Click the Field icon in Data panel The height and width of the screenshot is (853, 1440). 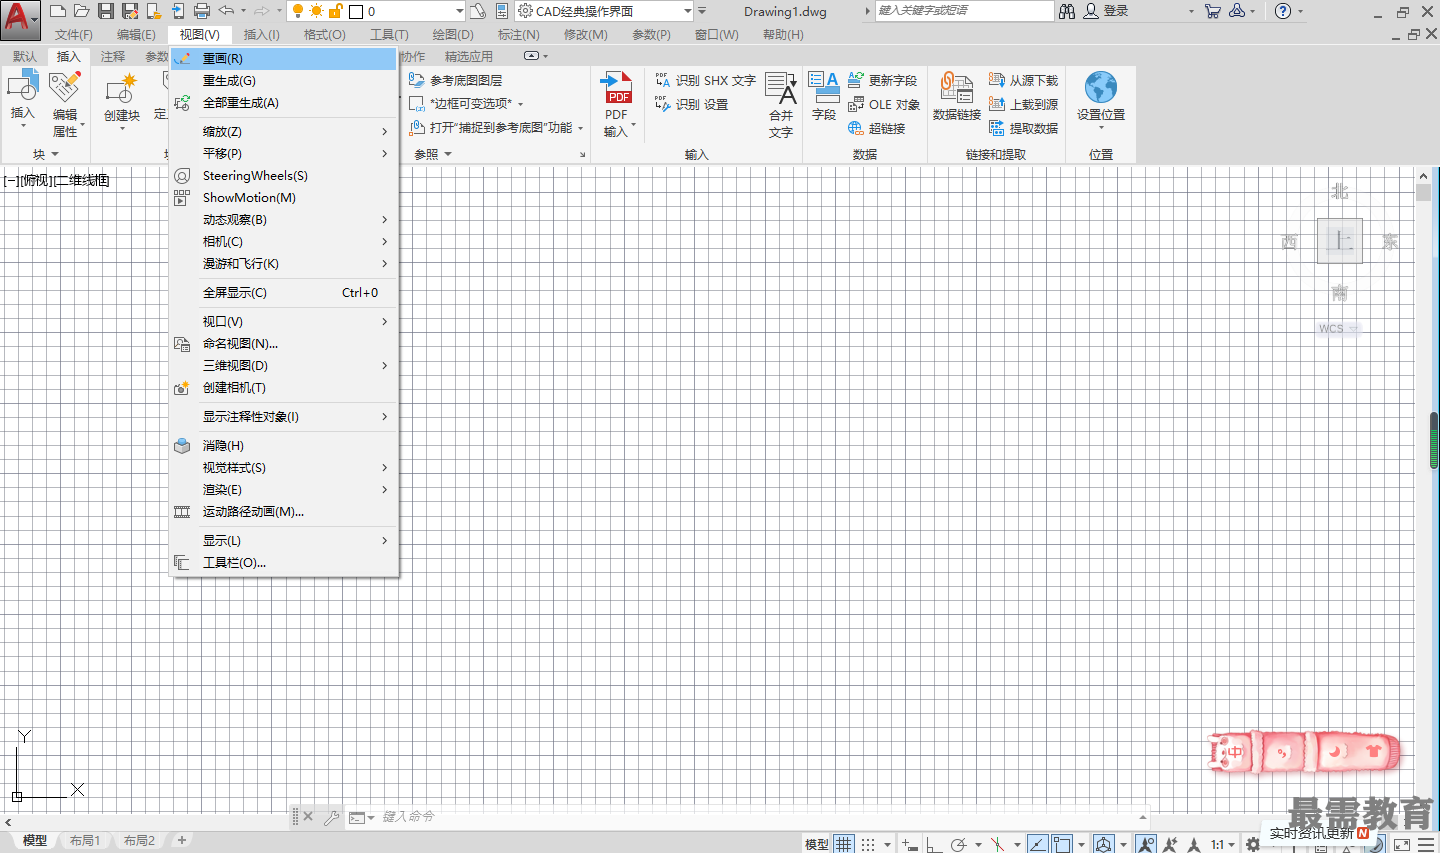(x=824, y=87)
